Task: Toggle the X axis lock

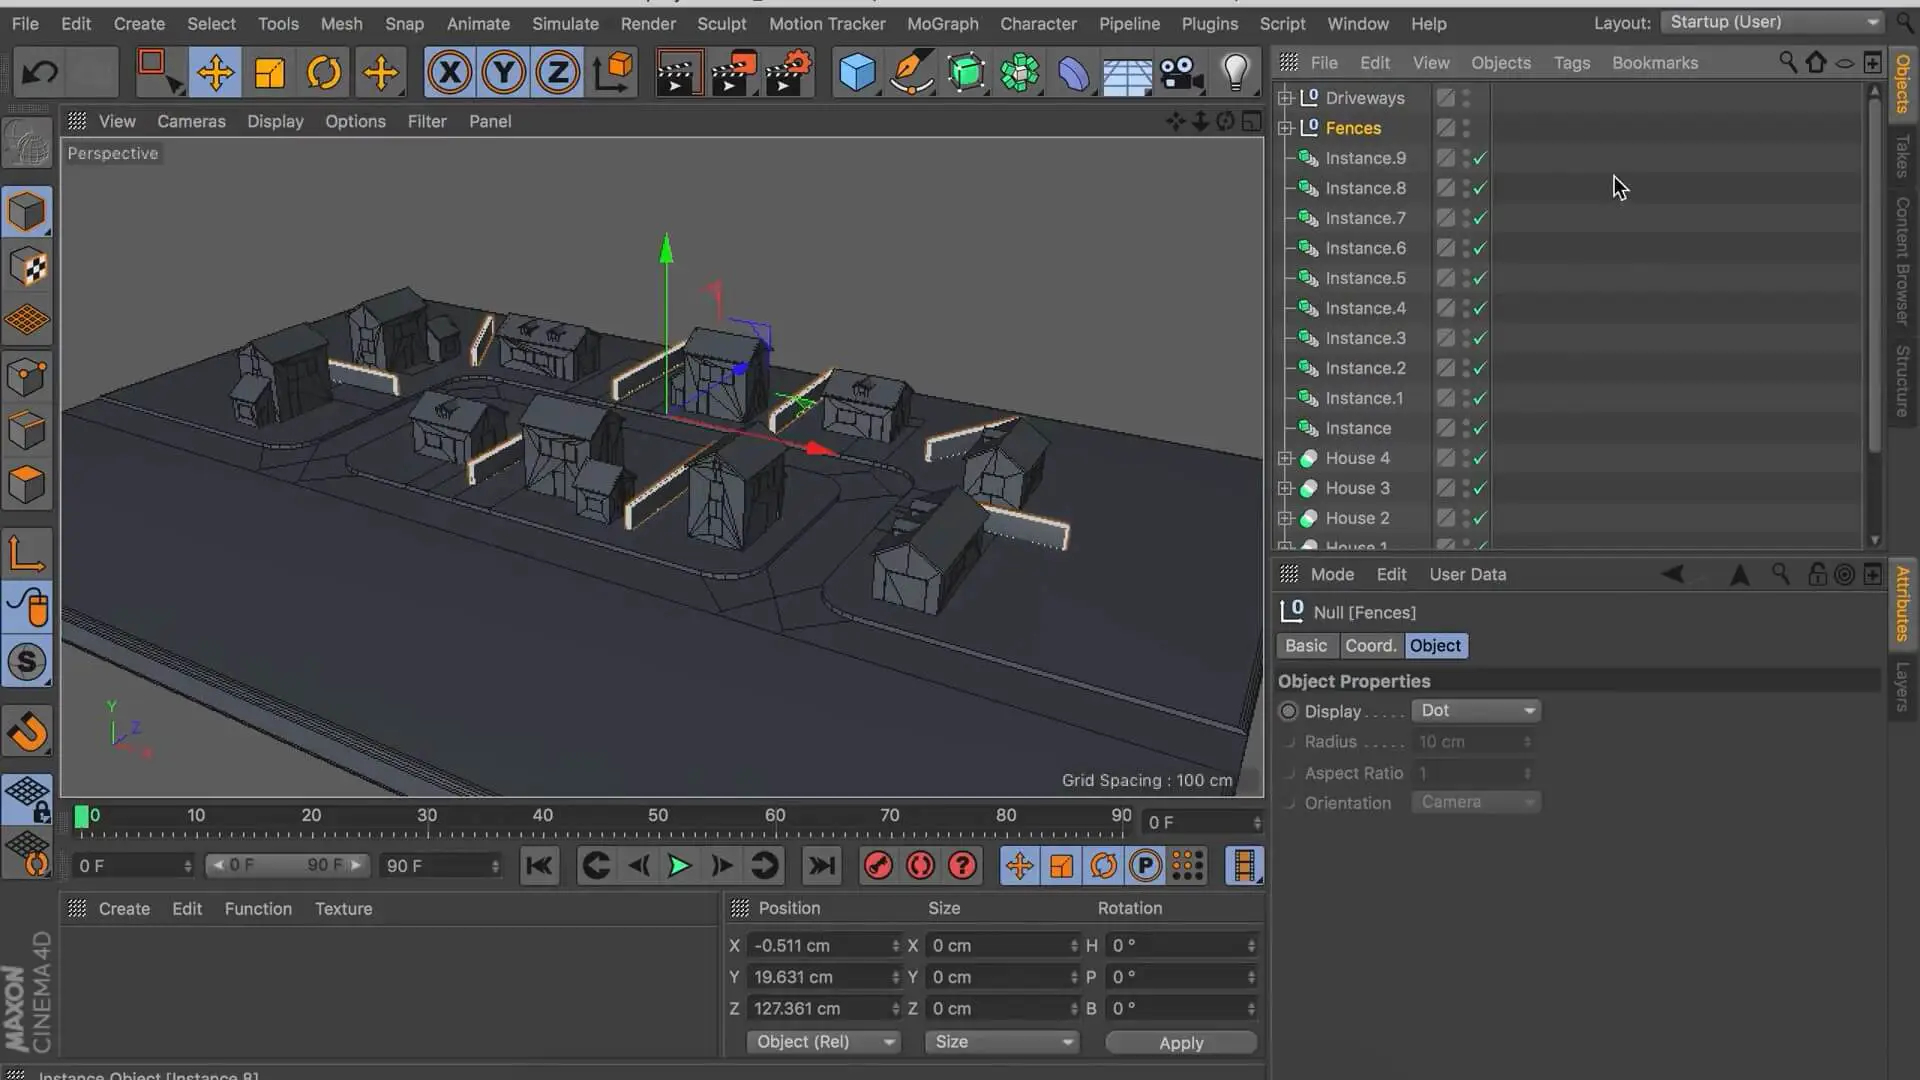Action: point(450,72)
